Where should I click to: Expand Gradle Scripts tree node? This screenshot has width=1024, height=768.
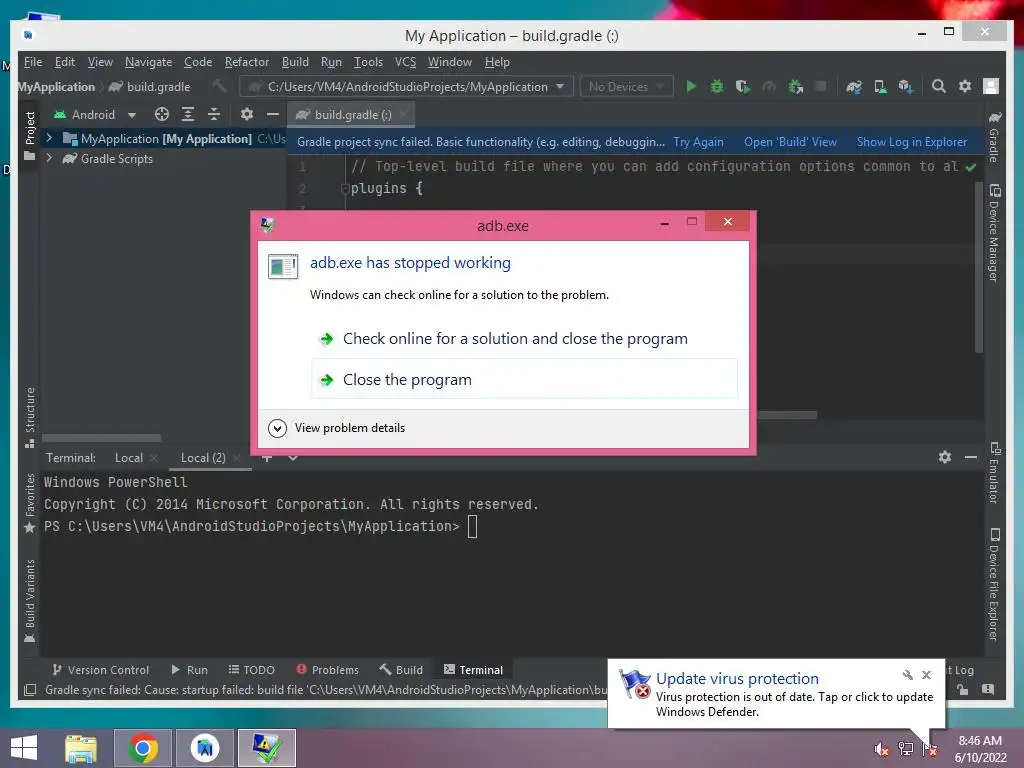coord(49,158)
